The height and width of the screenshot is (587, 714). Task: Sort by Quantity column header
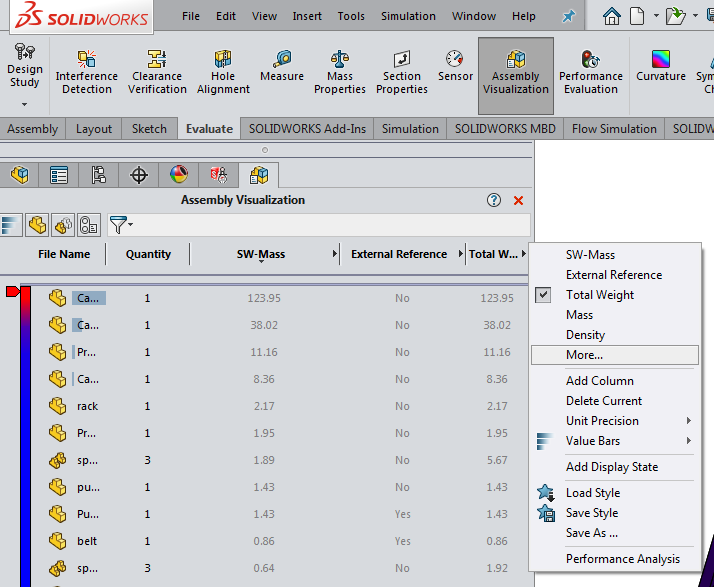[148, 254]
